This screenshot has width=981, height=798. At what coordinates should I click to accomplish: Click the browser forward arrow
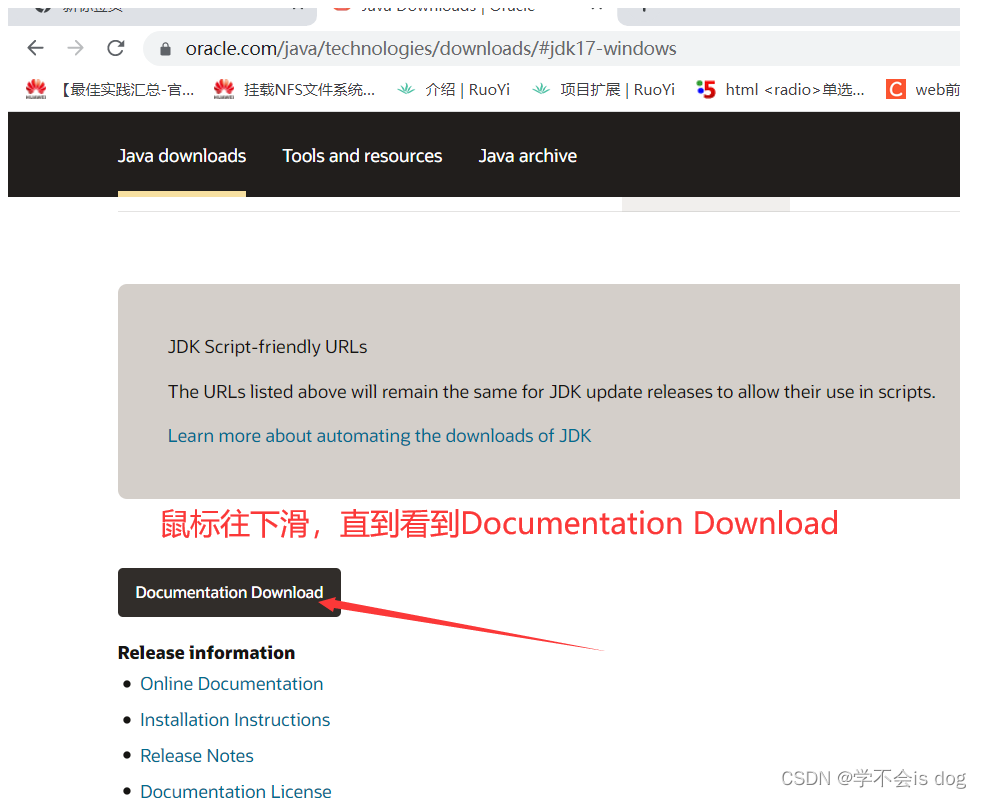75,47
